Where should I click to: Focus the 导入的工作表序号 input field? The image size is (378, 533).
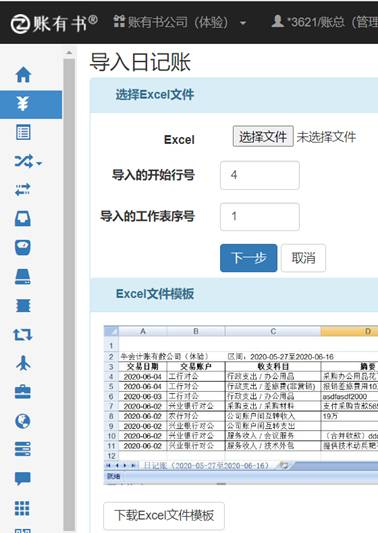coord(260,217)
